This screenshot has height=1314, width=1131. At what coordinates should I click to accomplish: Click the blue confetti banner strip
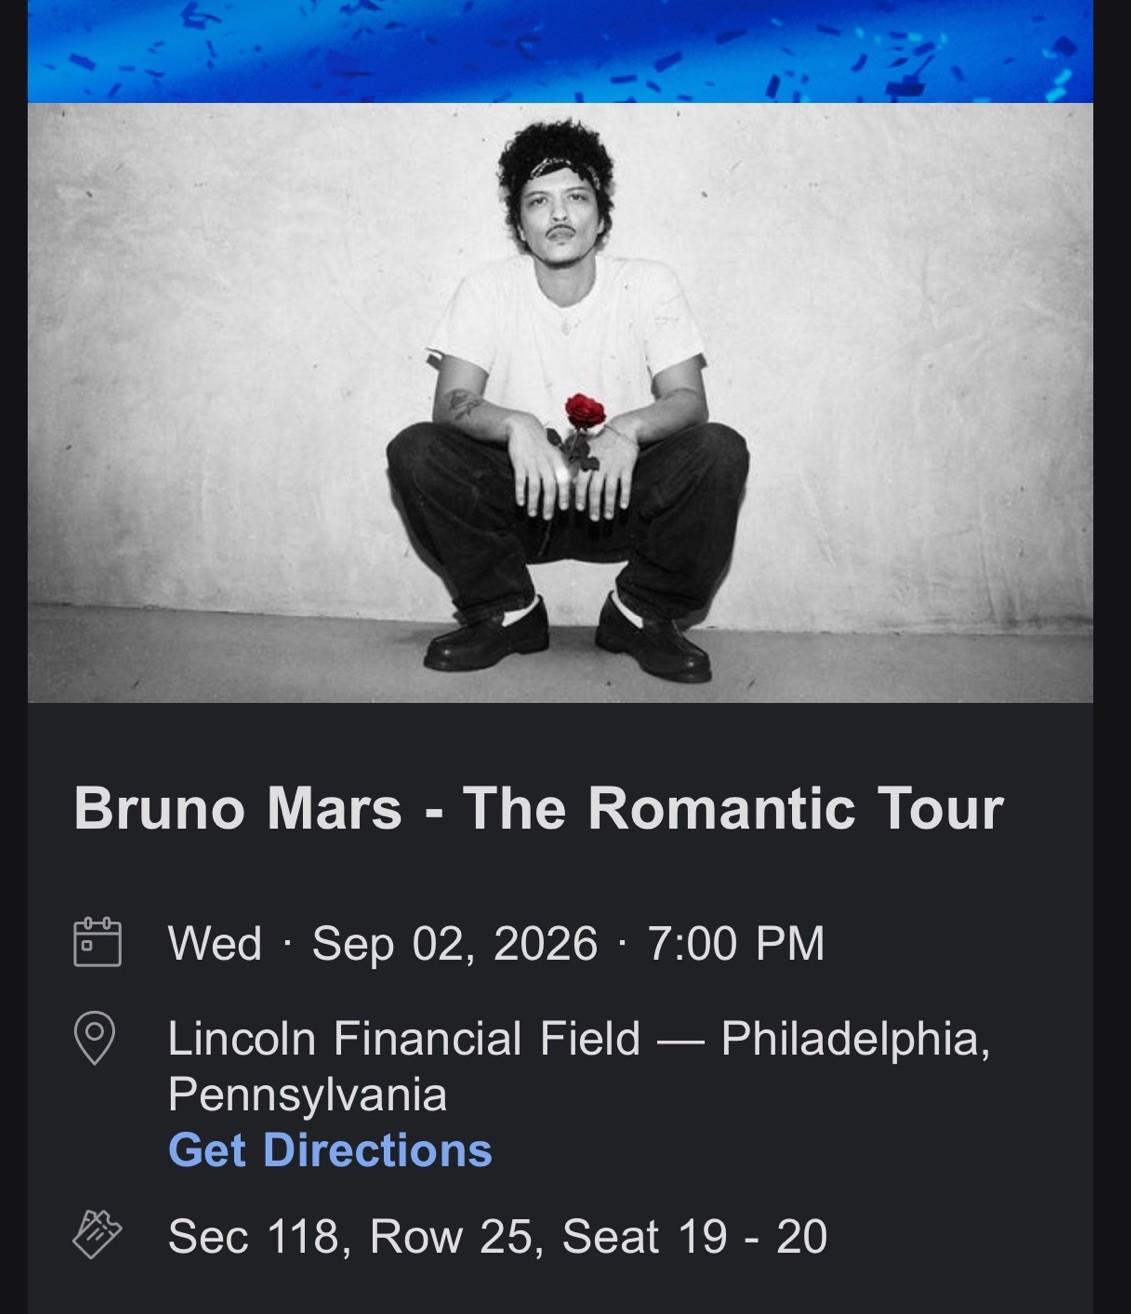pyautogui.click(x=565, y=50)
